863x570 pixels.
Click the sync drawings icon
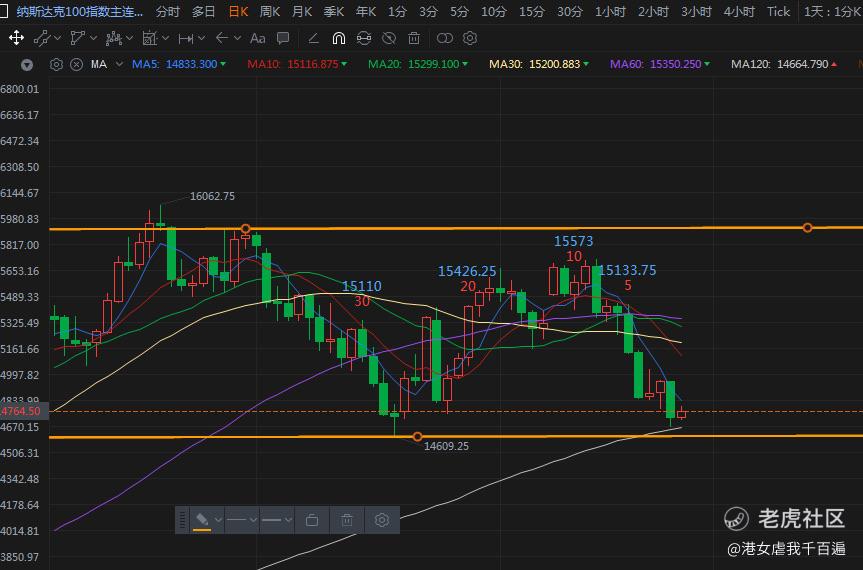(364, 38)
